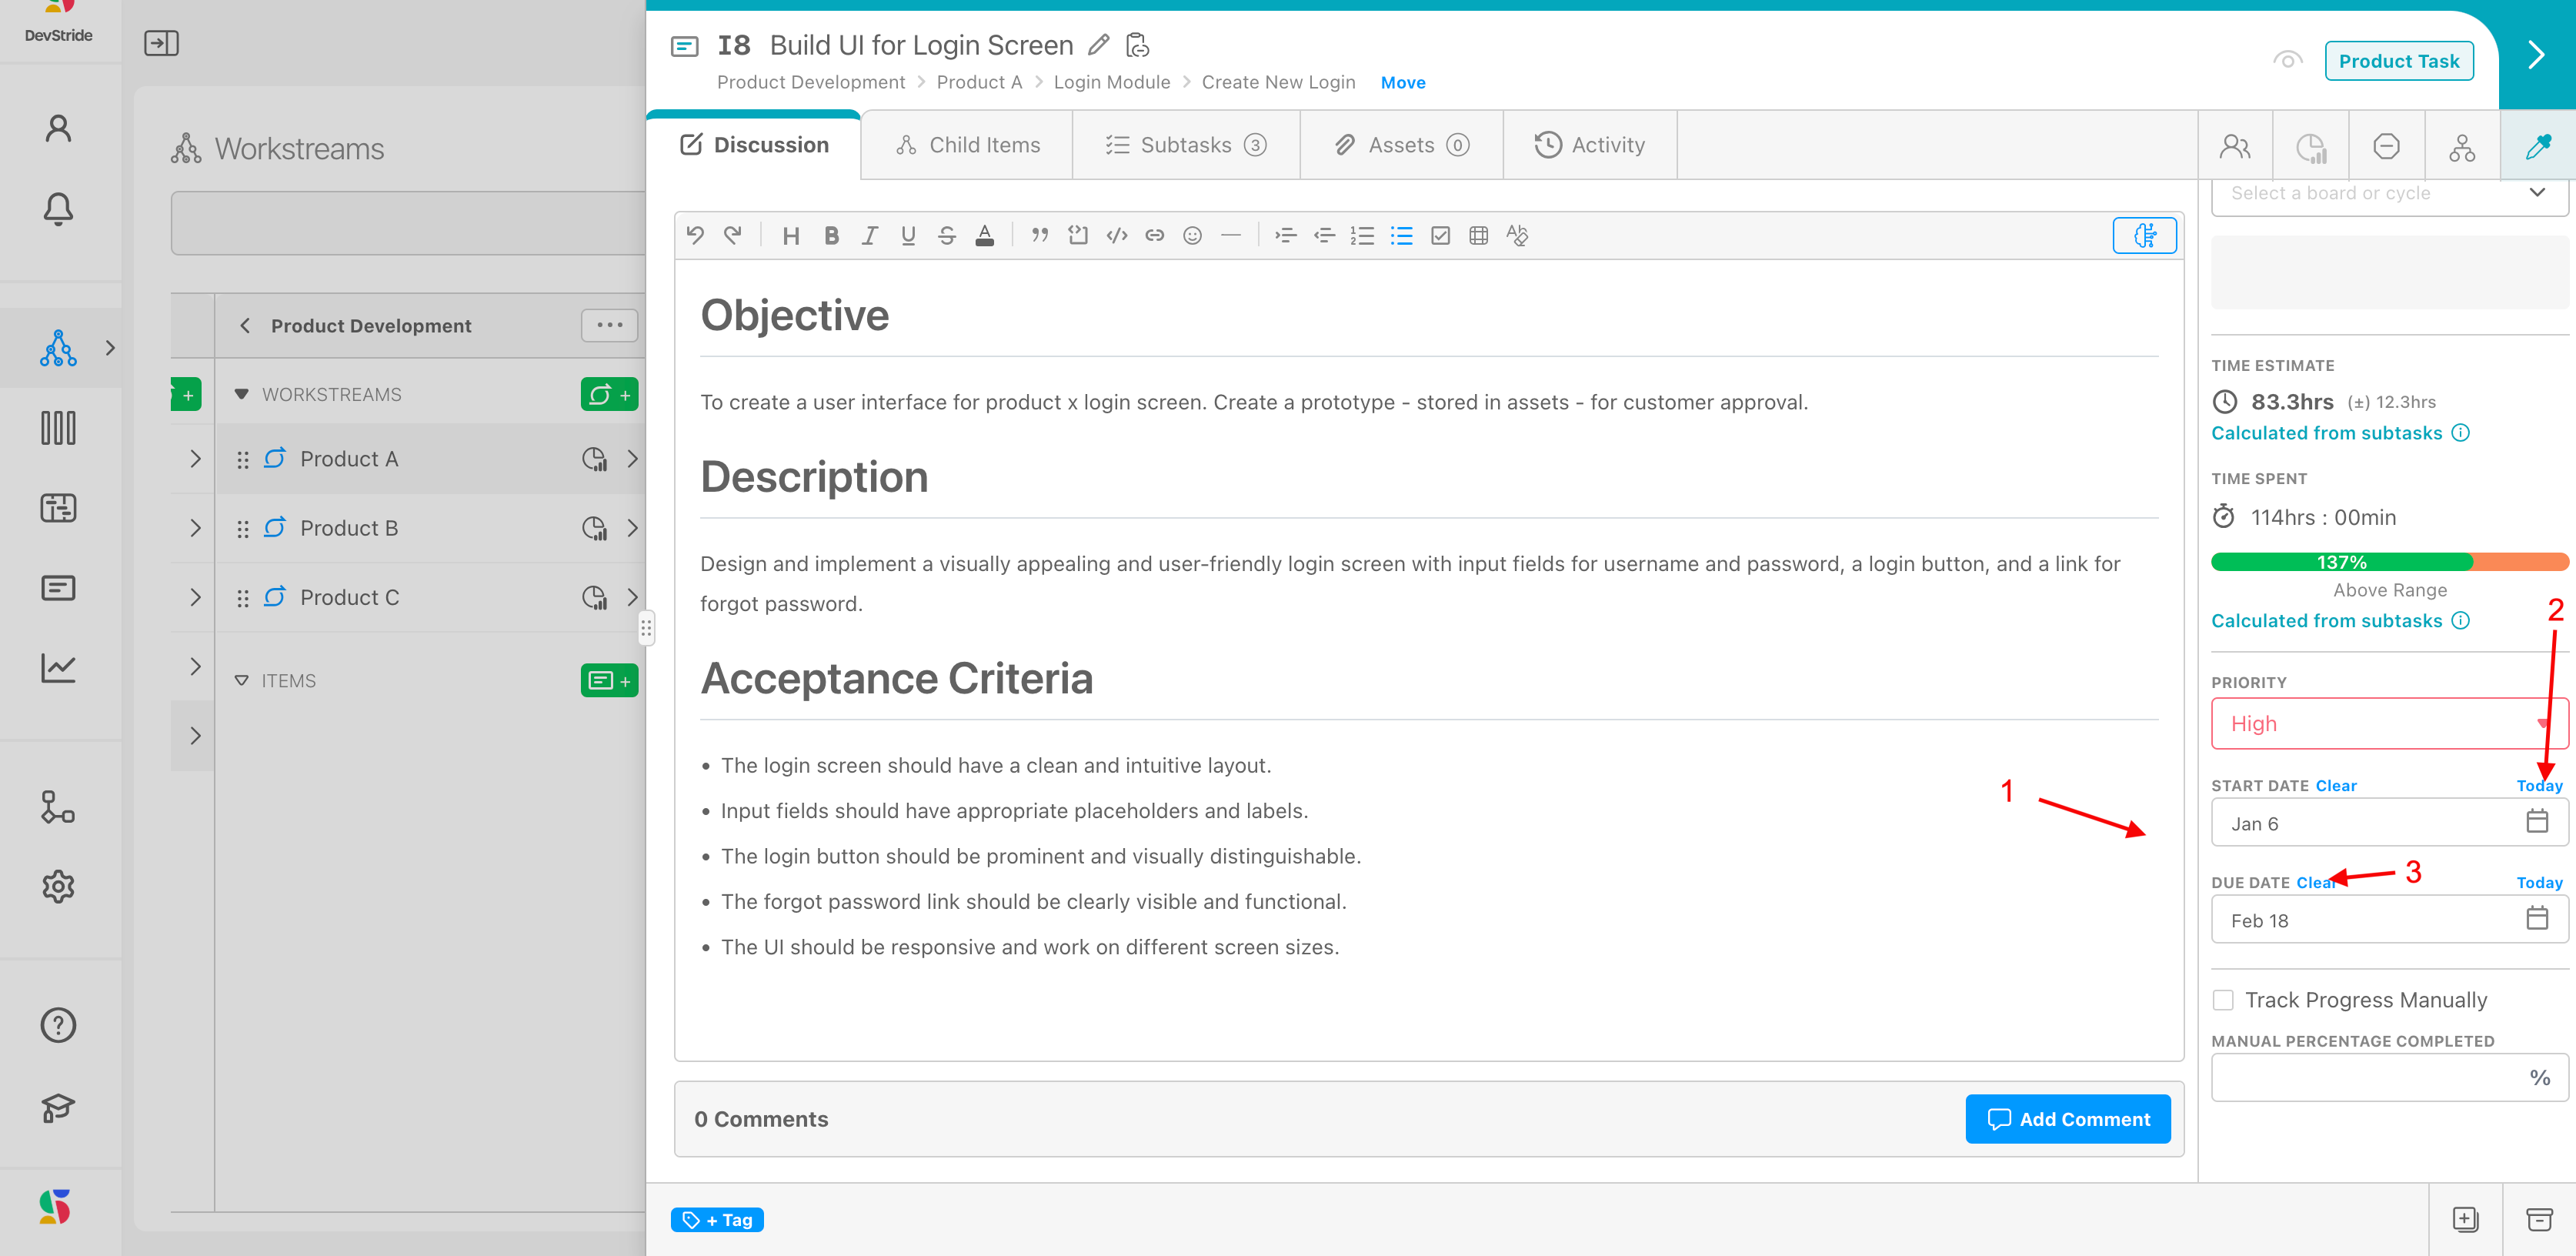Insert a table in the editor
2576x1256 pixels.
[1478, 236]
